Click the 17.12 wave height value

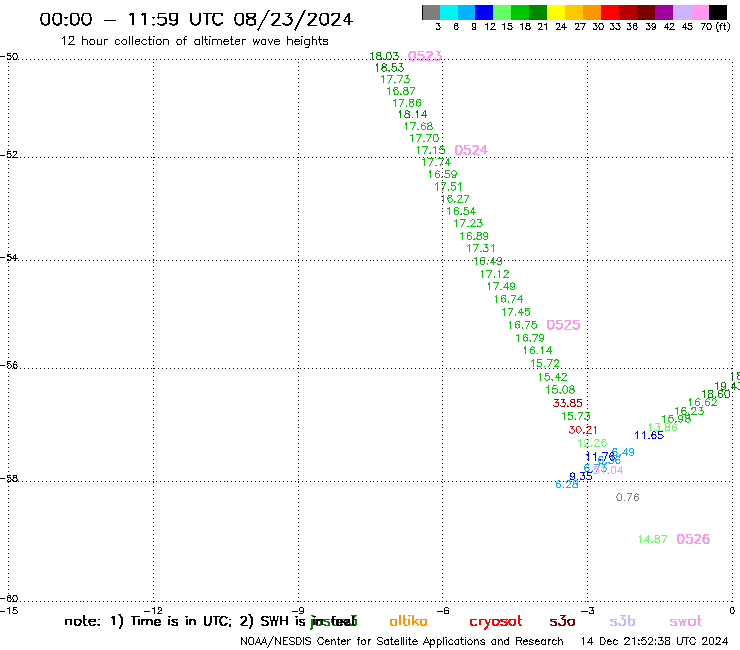495,274
